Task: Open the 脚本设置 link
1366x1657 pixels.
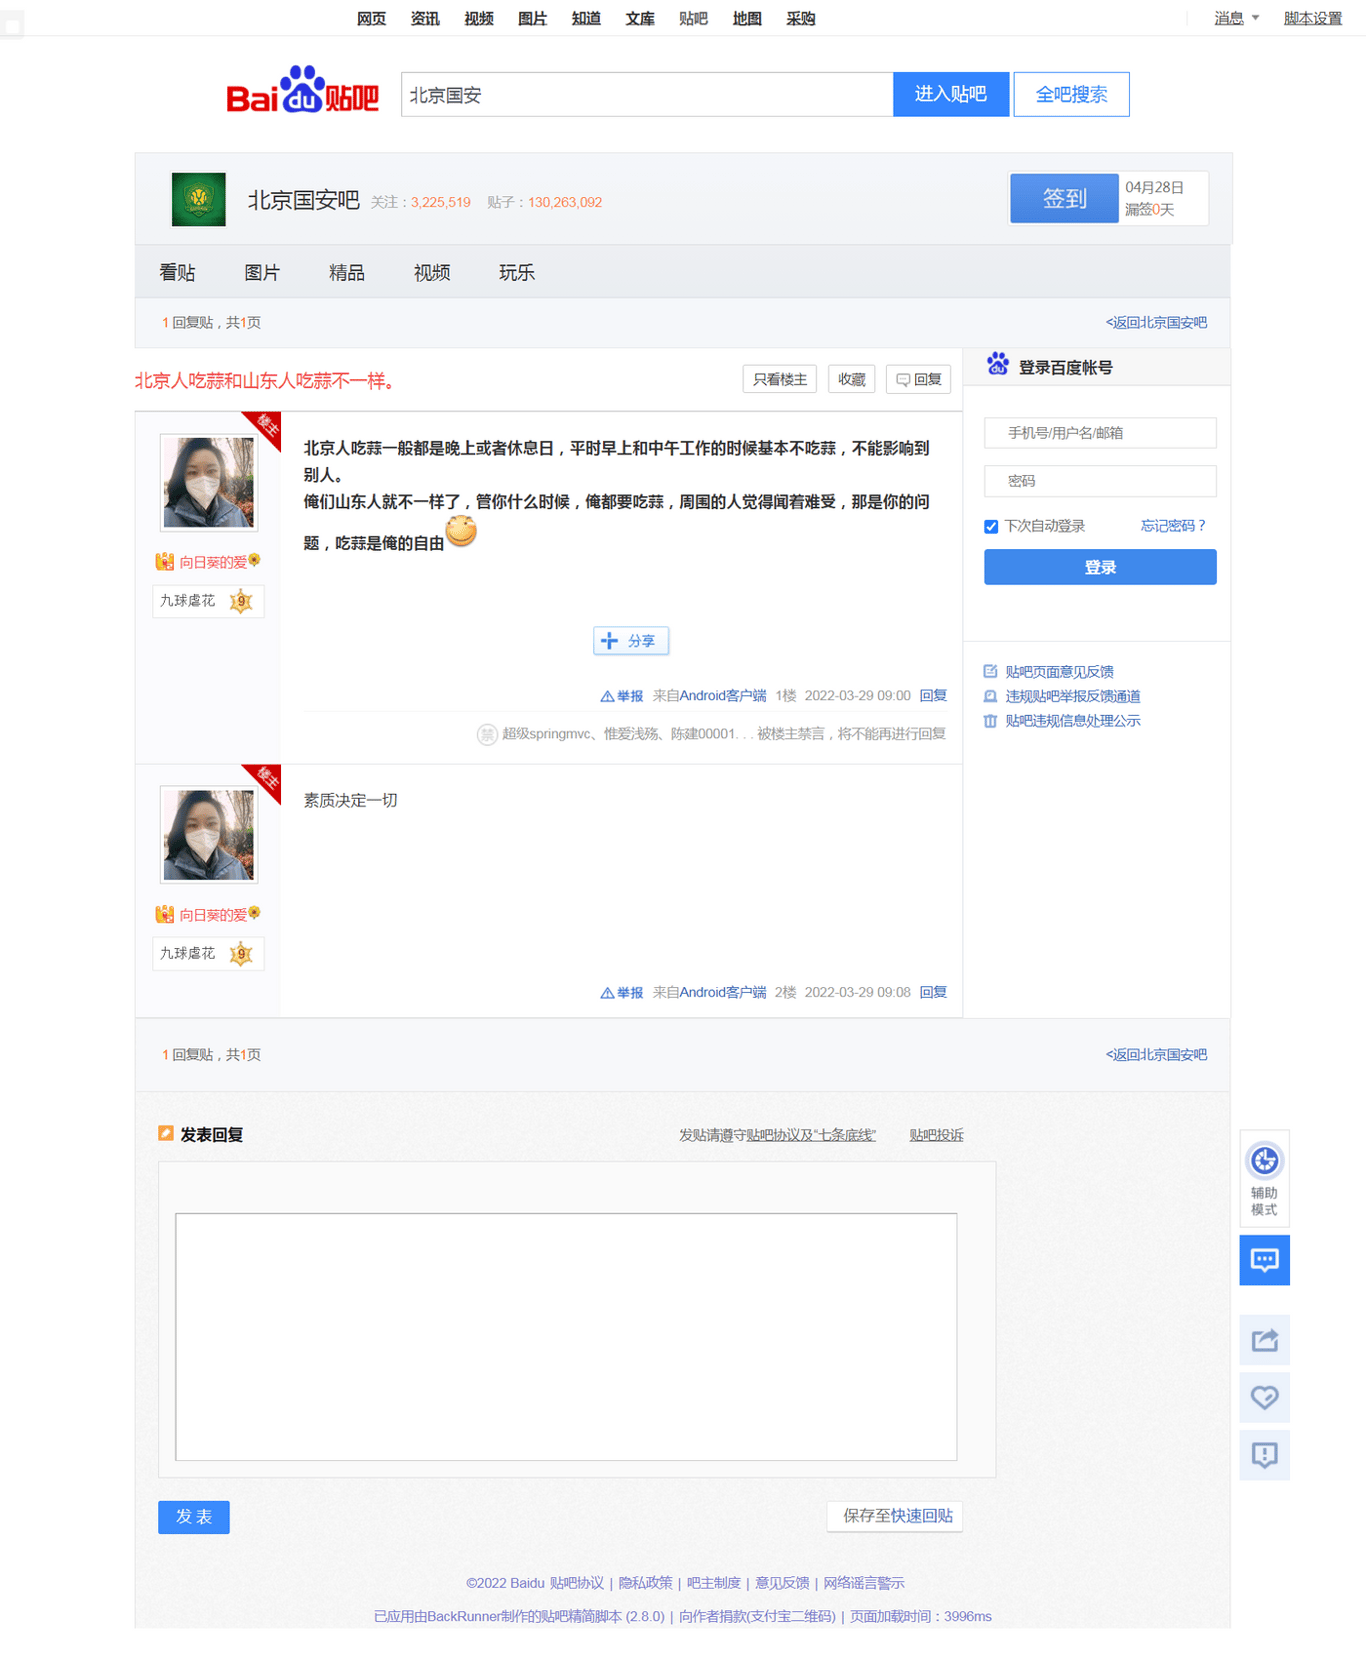Action: [x=1312, y=18]
